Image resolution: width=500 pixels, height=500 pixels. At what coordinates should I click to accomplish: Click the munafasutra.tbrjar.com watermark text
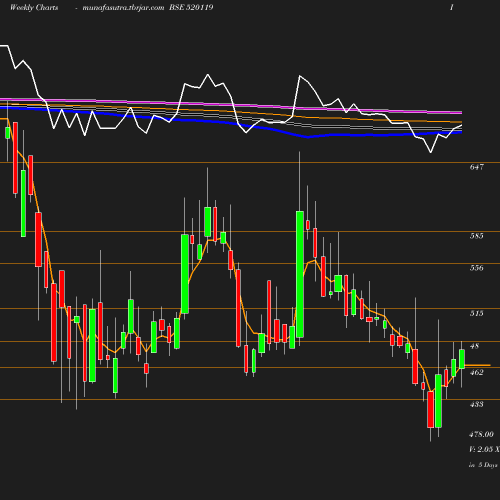click(x=123, y=8)
